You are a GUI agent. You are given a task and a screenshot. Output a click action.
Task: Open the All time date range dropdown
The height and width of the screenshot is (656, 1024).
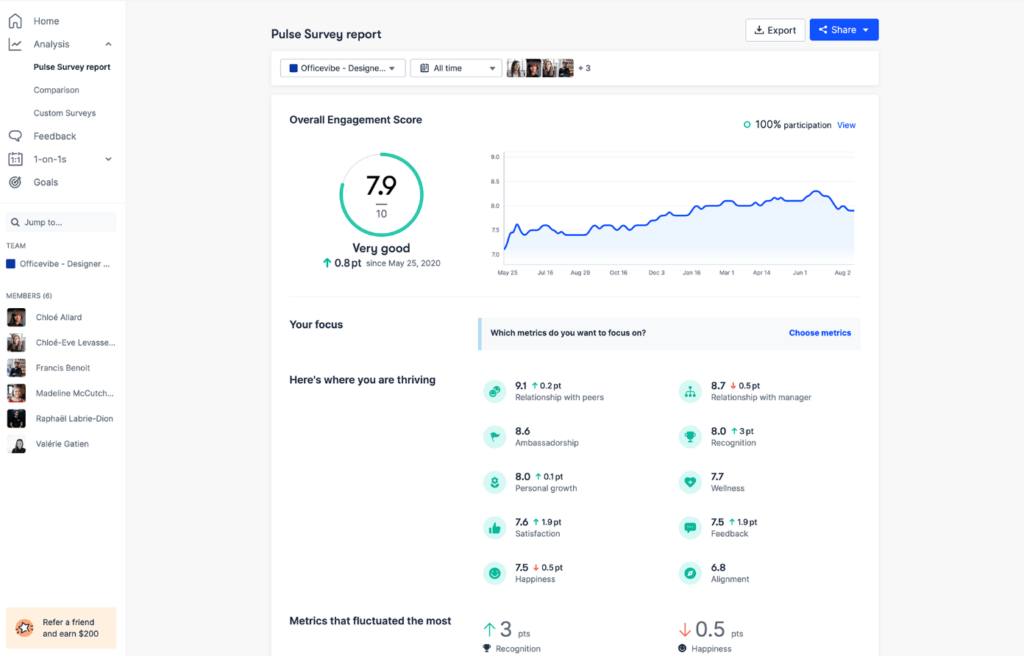click(455, 68)
